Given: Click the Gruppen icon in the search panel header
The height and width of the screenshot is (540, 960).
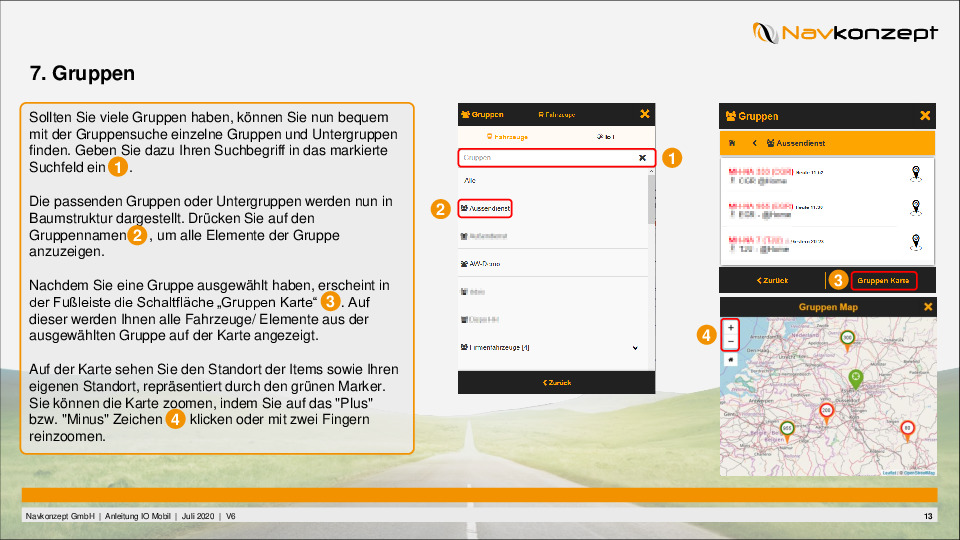Looking at the screenshot, I should tap(465, 114).
